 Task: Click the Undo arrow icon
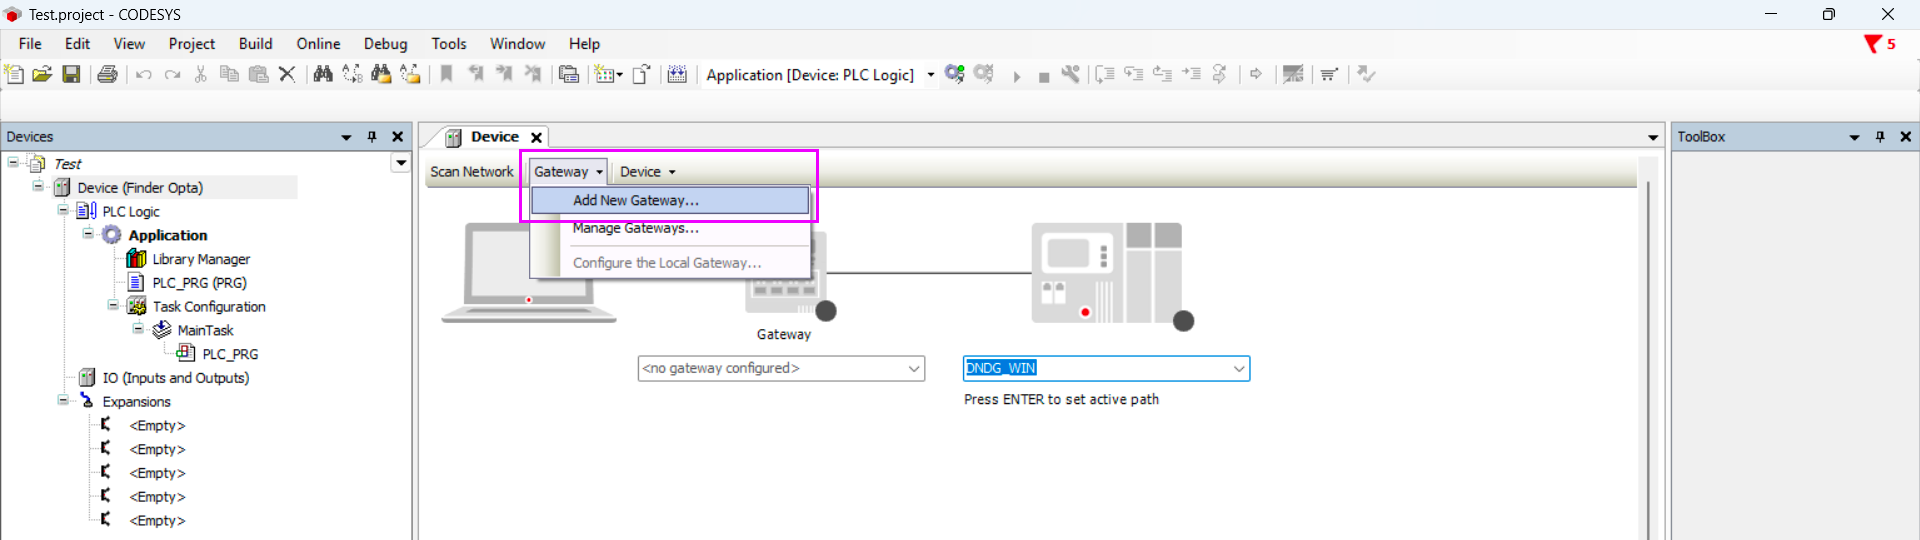coord(144,74)
